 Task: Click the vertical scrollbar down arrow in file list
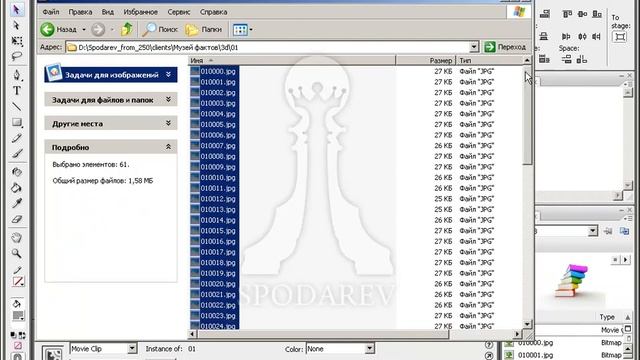(527, 324)
